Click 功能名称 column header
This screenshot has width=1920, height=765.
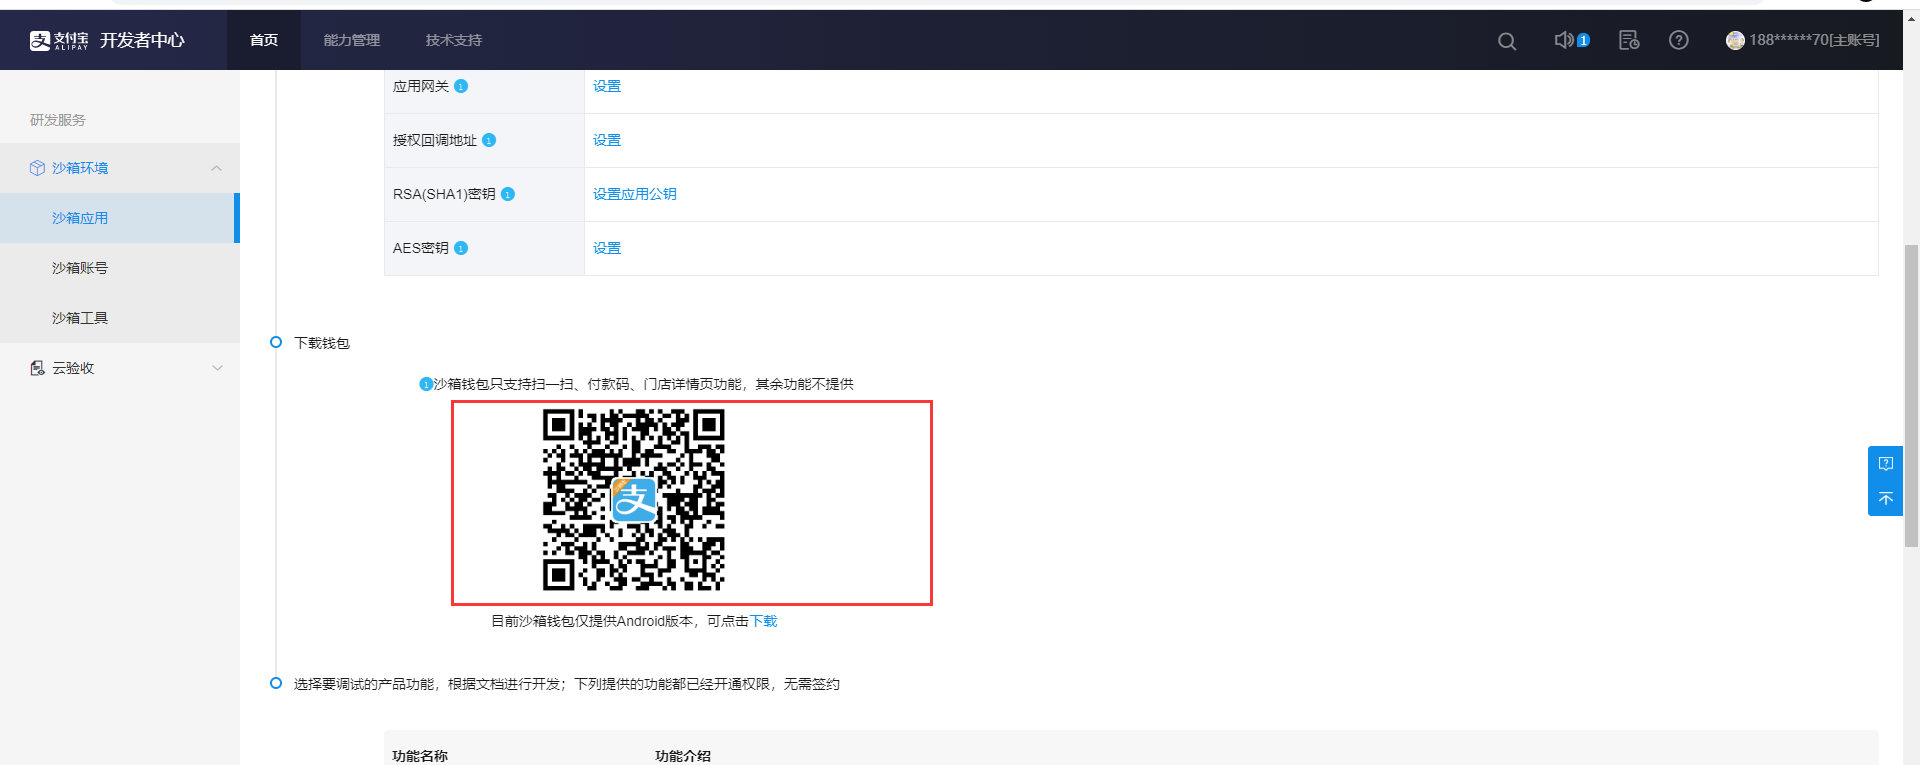coord(420,756)
